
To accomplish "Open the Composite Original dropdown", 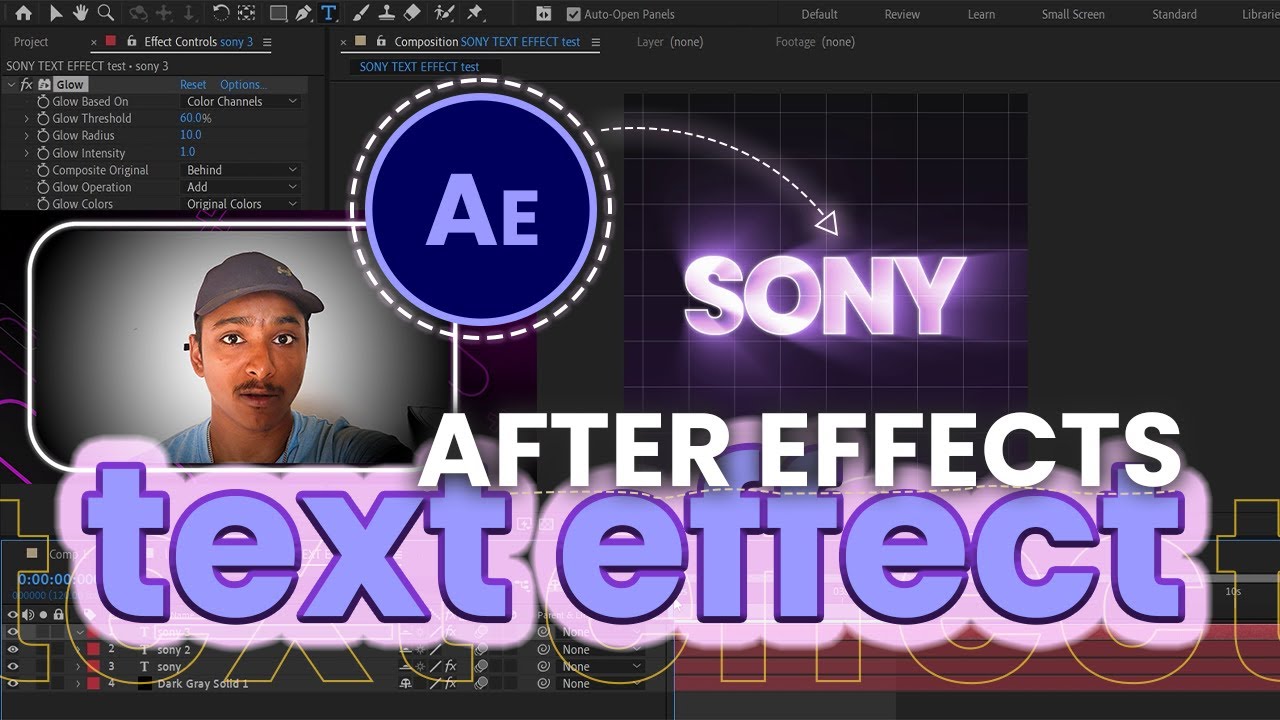I will tap(241, 171).
